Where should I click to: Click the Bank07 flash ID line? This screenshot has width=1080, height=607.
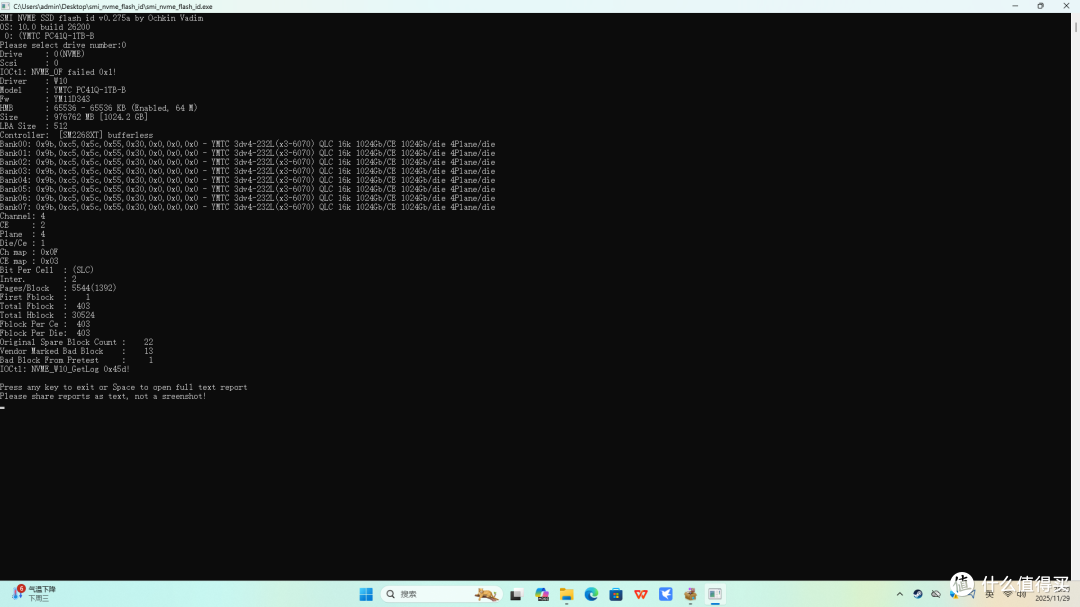(x=247, y=207)
